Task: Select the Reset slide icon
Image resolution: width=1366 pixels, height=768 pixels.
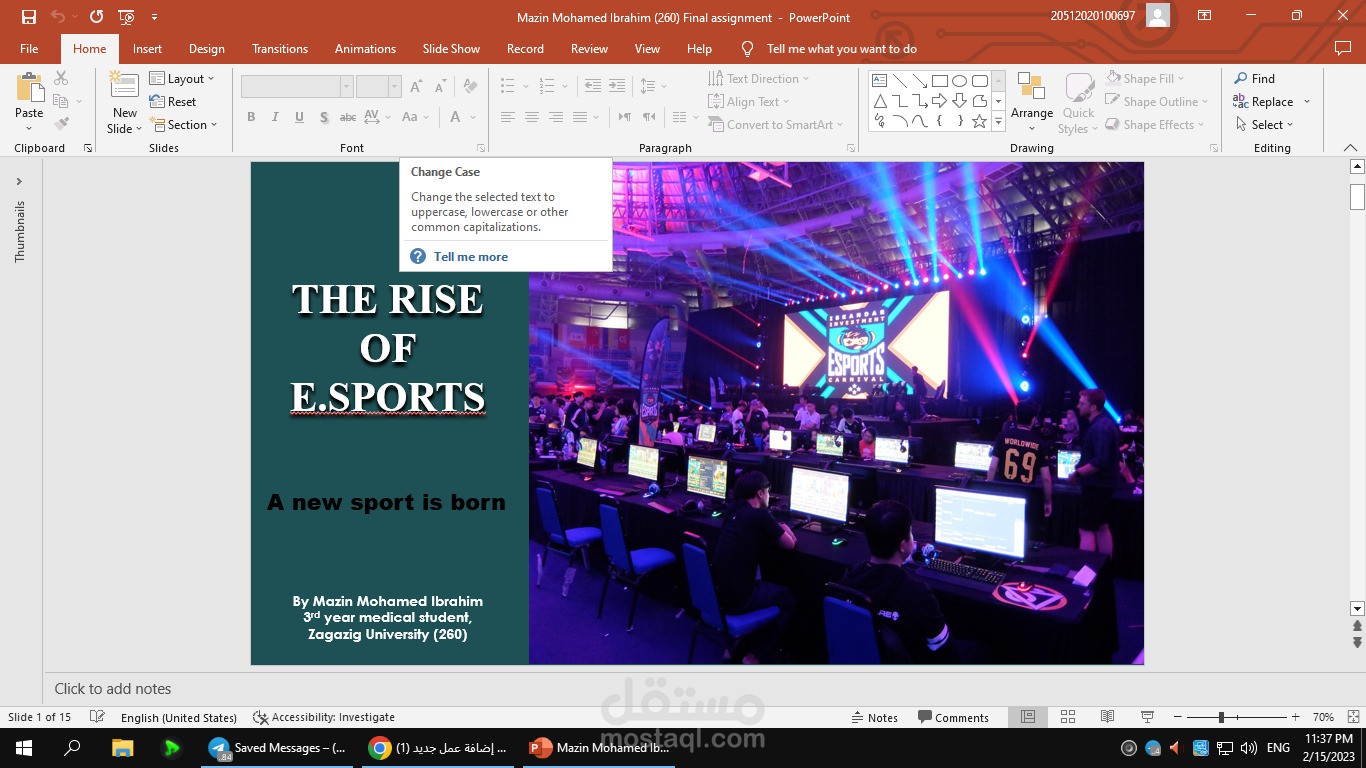Action: click(158, 101)
